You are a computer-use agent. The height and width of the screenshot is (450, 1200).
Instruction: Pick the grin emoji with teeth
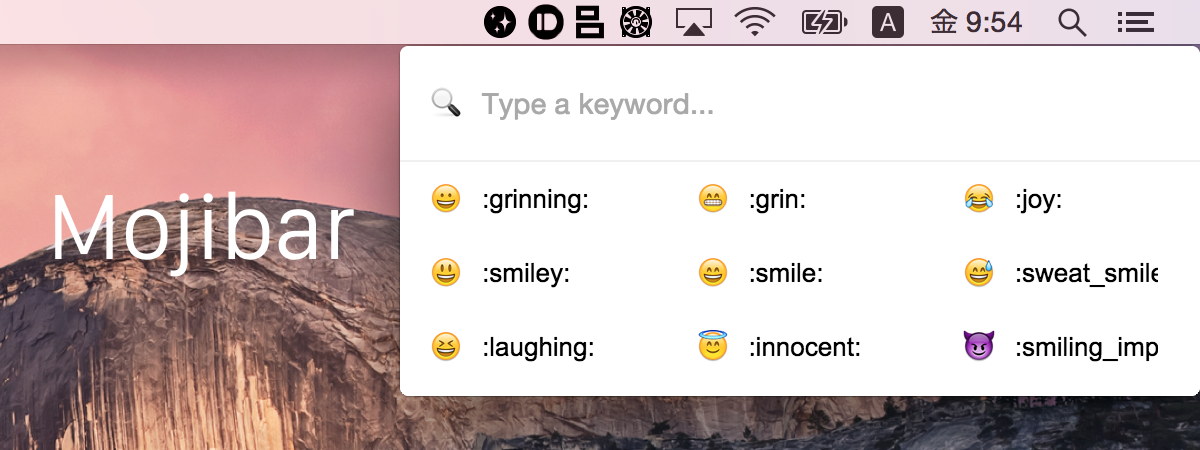pos(712,199)
